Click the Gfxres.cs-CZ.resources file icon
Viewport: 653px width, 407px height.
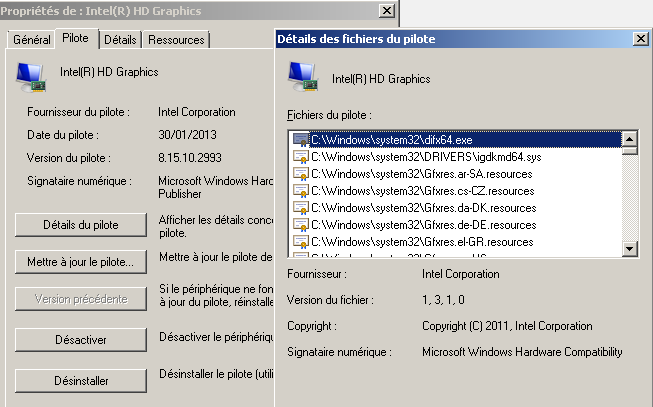coord(300,191)
